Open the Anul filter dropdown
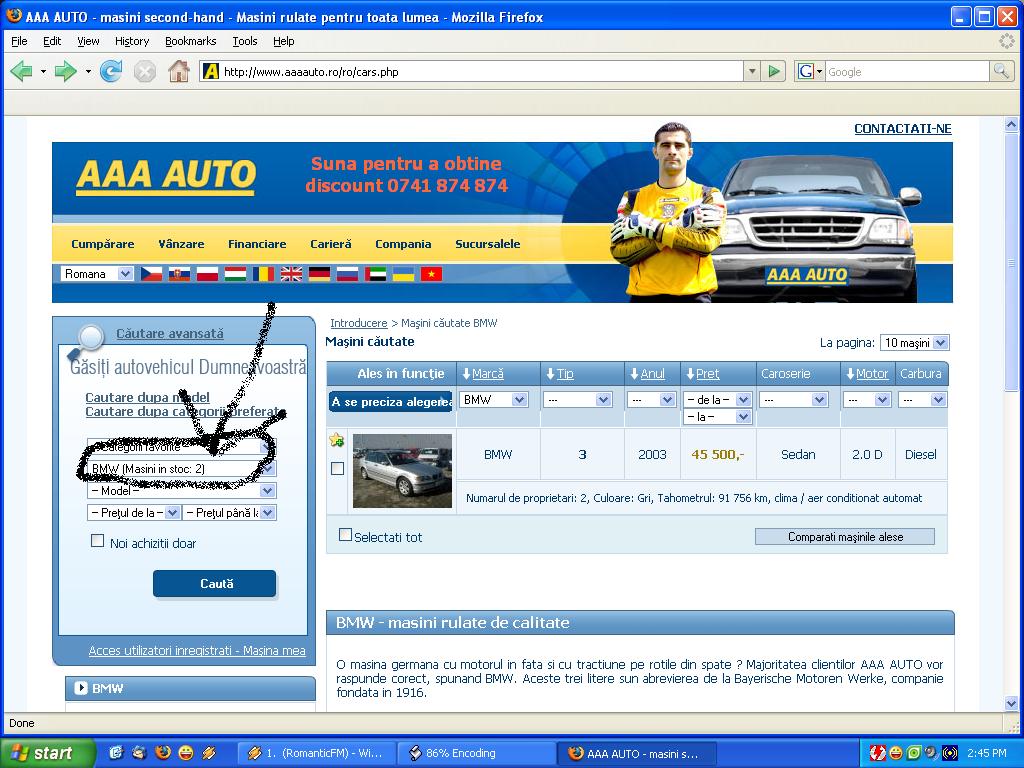Screen dimensions: 1024x768 coord(651,400)
